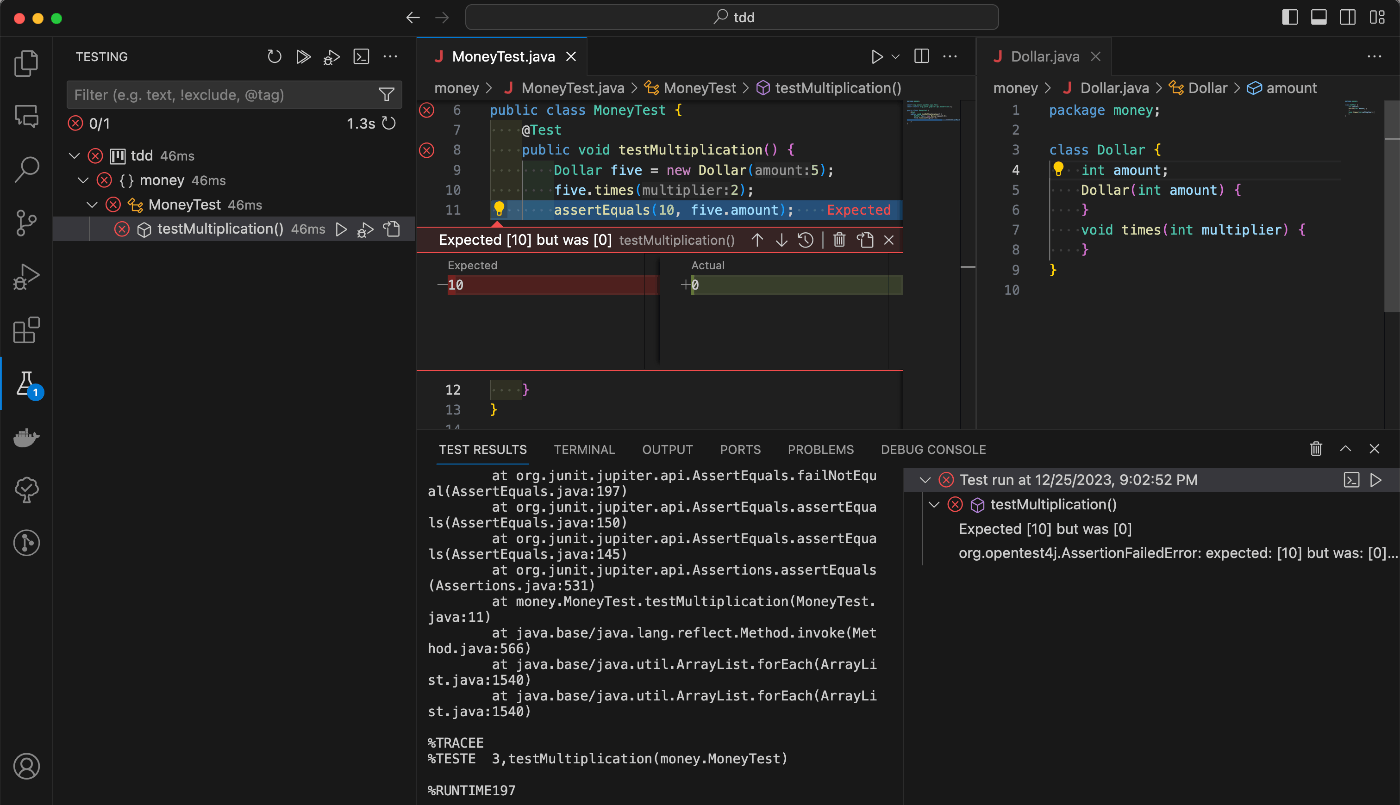Collapse the tdd node in test tree
The width and height of the screenshot is (1400, 805).
pyautogui.click(x=75, y=156)
